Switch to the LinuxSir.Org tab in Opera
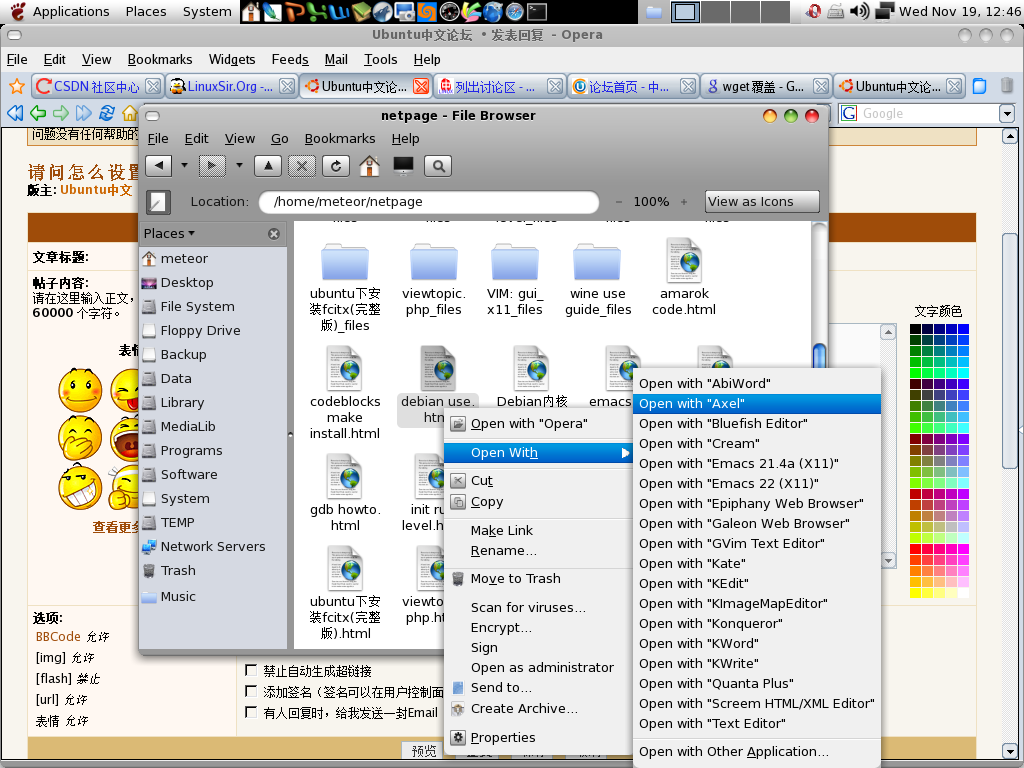Screen dimensions: 1024x768 coord(231,86)
